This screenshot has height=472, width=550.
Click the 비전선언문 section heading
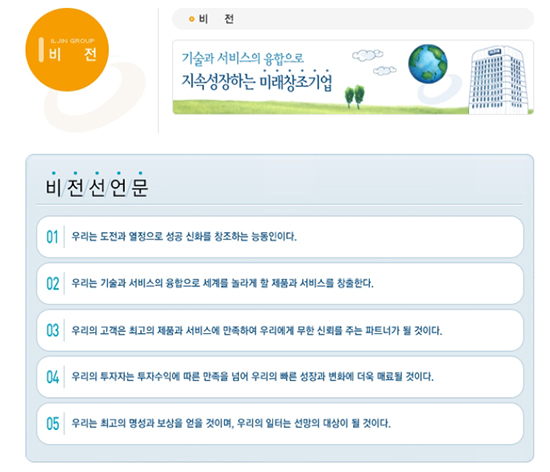pyautogui.click(x=97, y=187)
